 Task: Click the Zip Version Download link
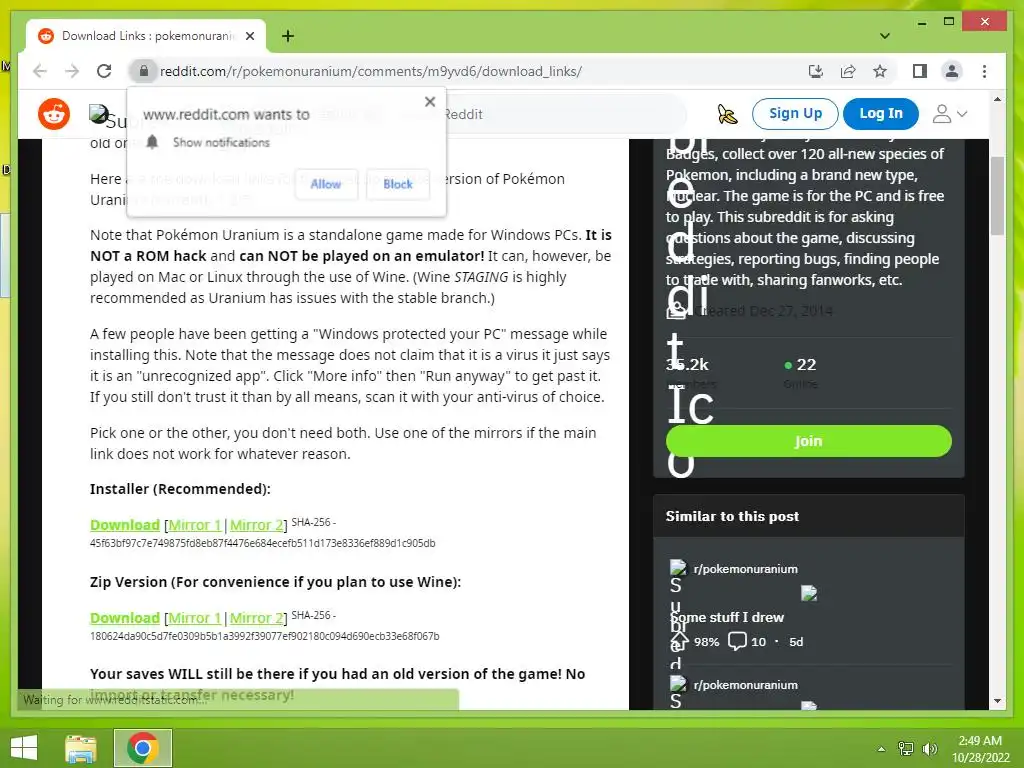(125, 618)
